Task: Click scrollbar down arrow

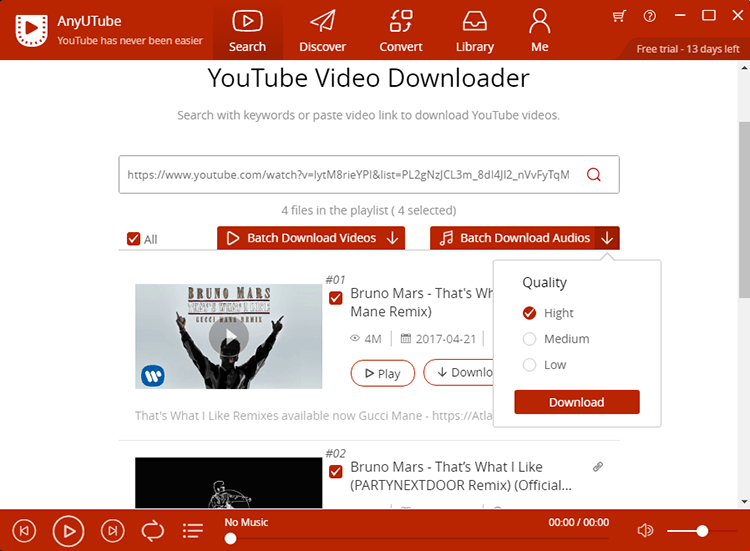Action: click(x=744, y=502)
